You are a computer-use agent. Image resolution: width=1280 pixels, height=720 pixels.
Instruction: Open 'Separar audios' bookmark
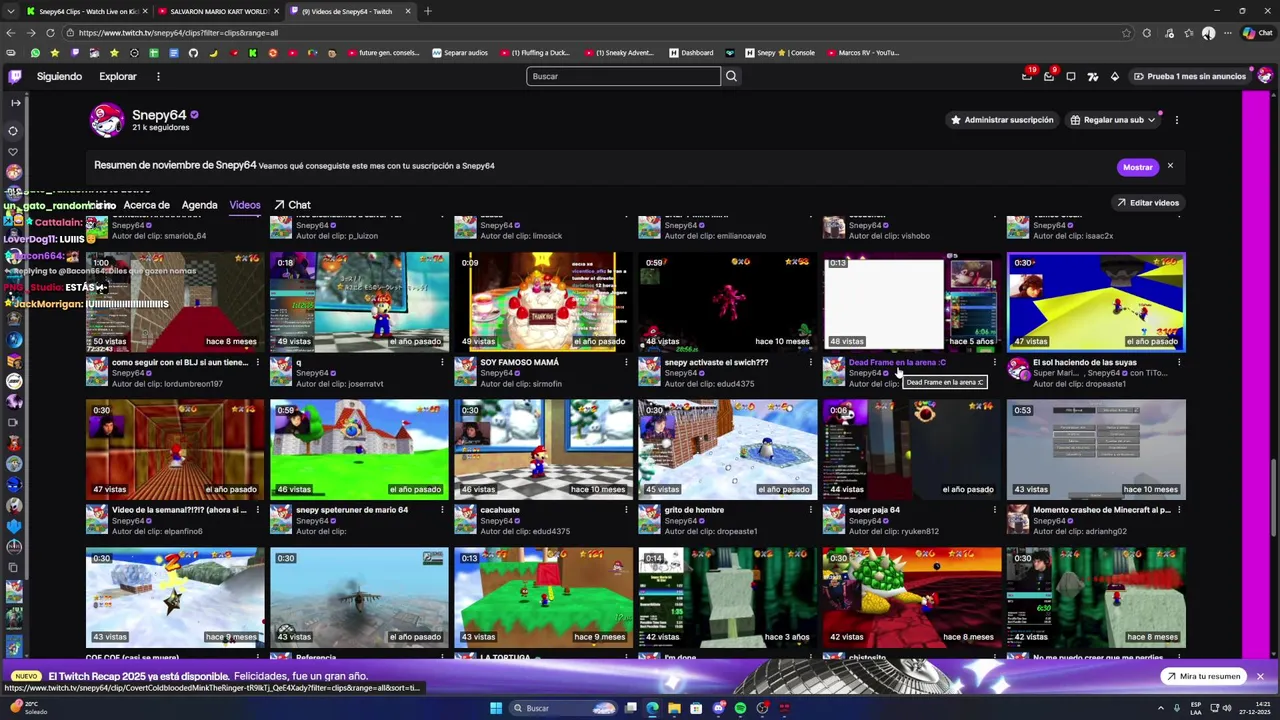pos(460,53)
